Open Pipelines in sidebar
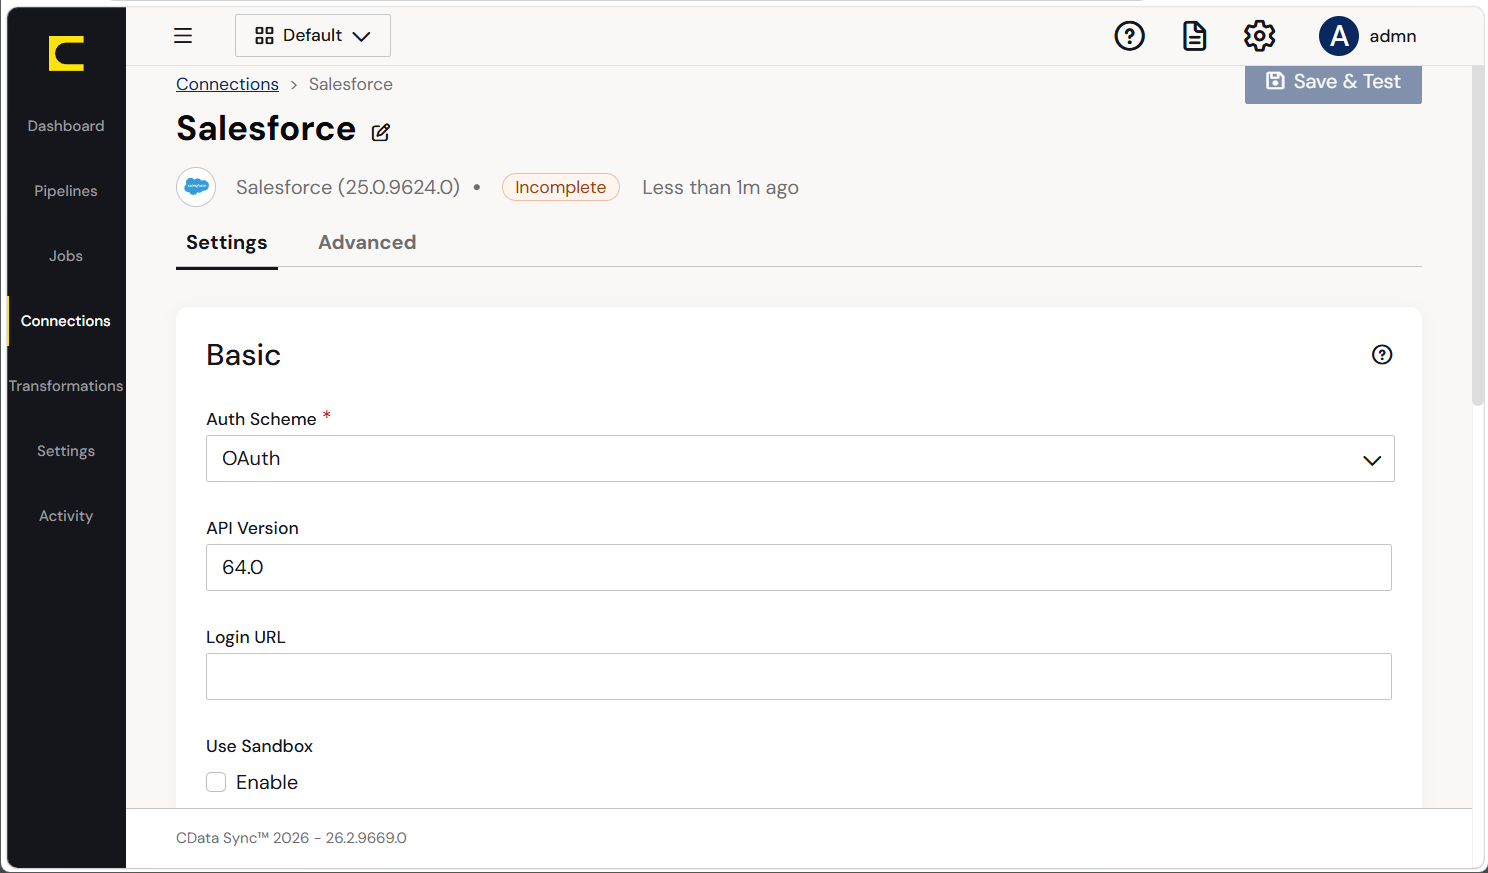Image resolution: width=1488 pixels, height=873 pixels. (x=66, y=191)
